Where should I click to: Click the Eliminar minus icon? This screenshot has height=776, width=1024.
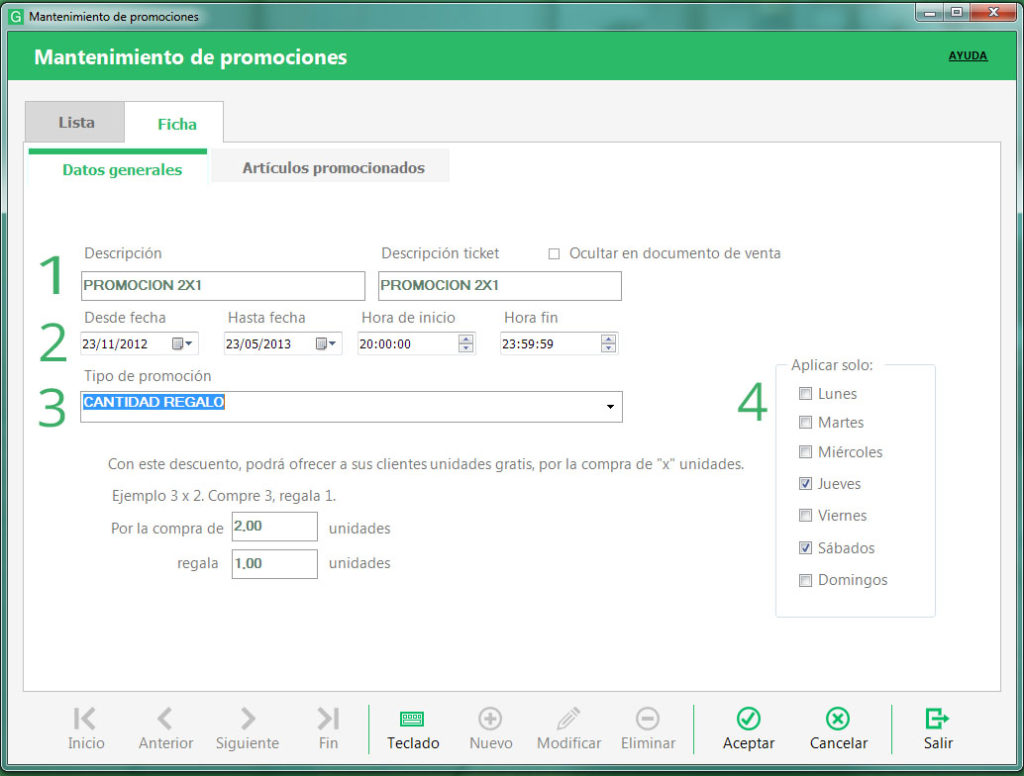point(647,717)
